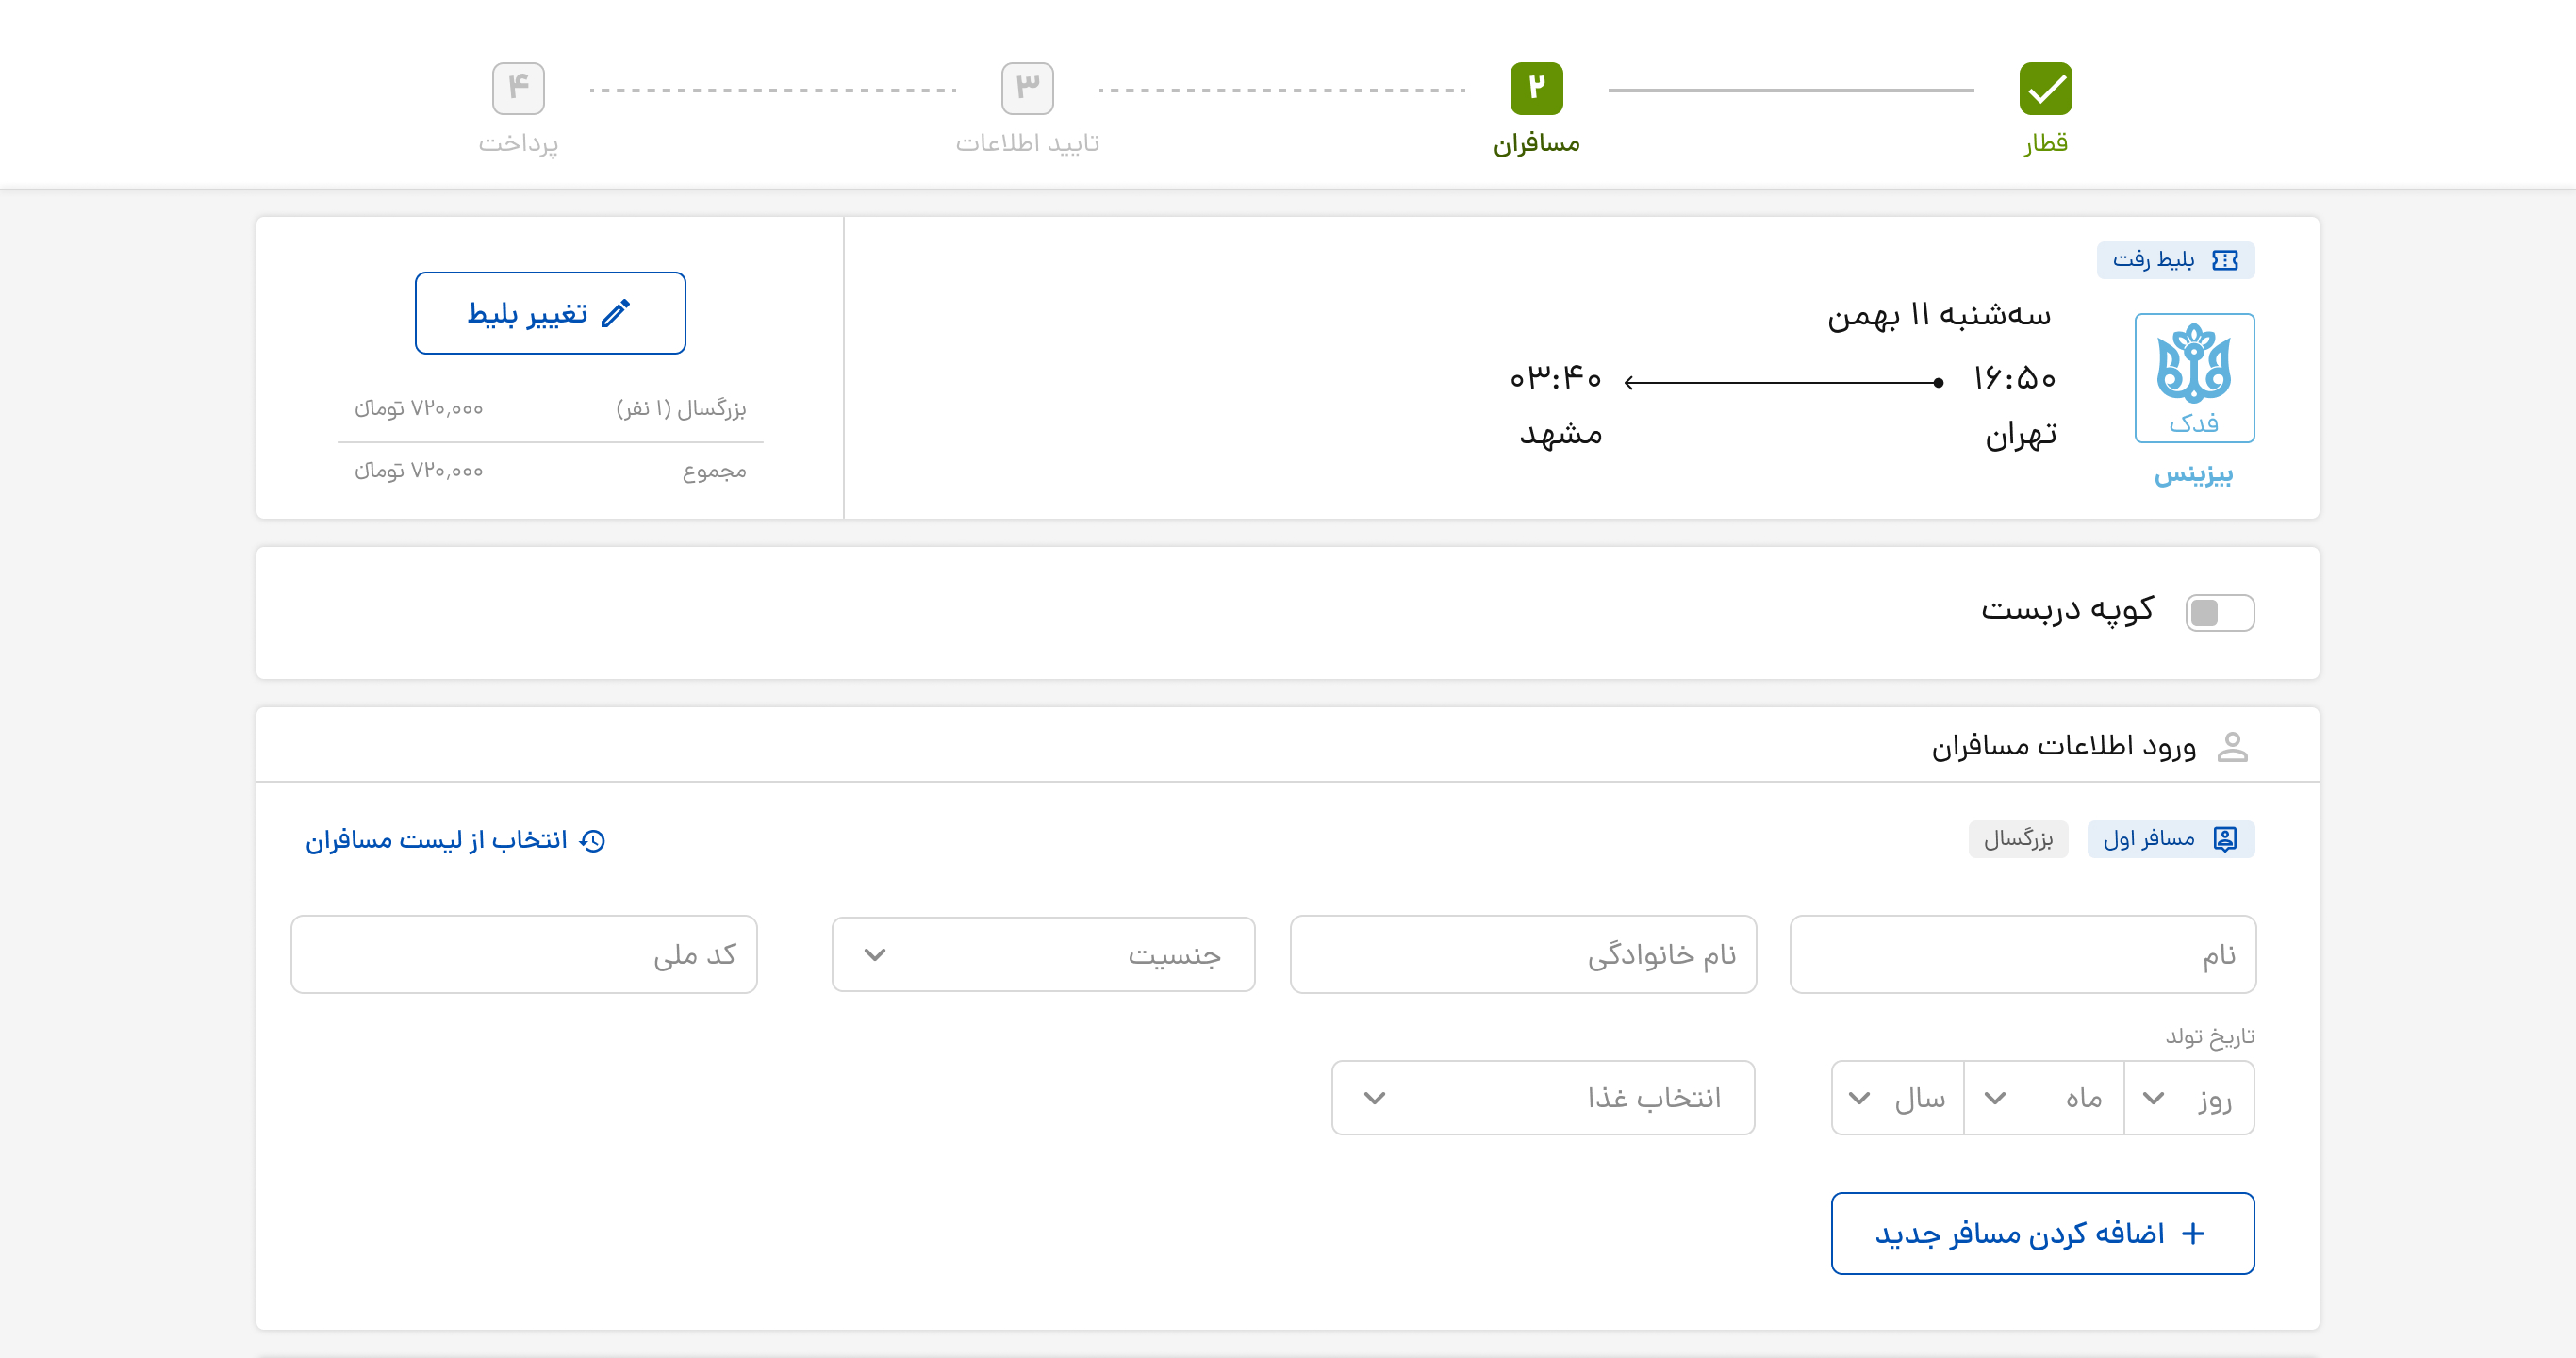2576x1358 pixels.
Task: Click the passenger badge icon beside مسافر اول
Action: [2225, 839]
